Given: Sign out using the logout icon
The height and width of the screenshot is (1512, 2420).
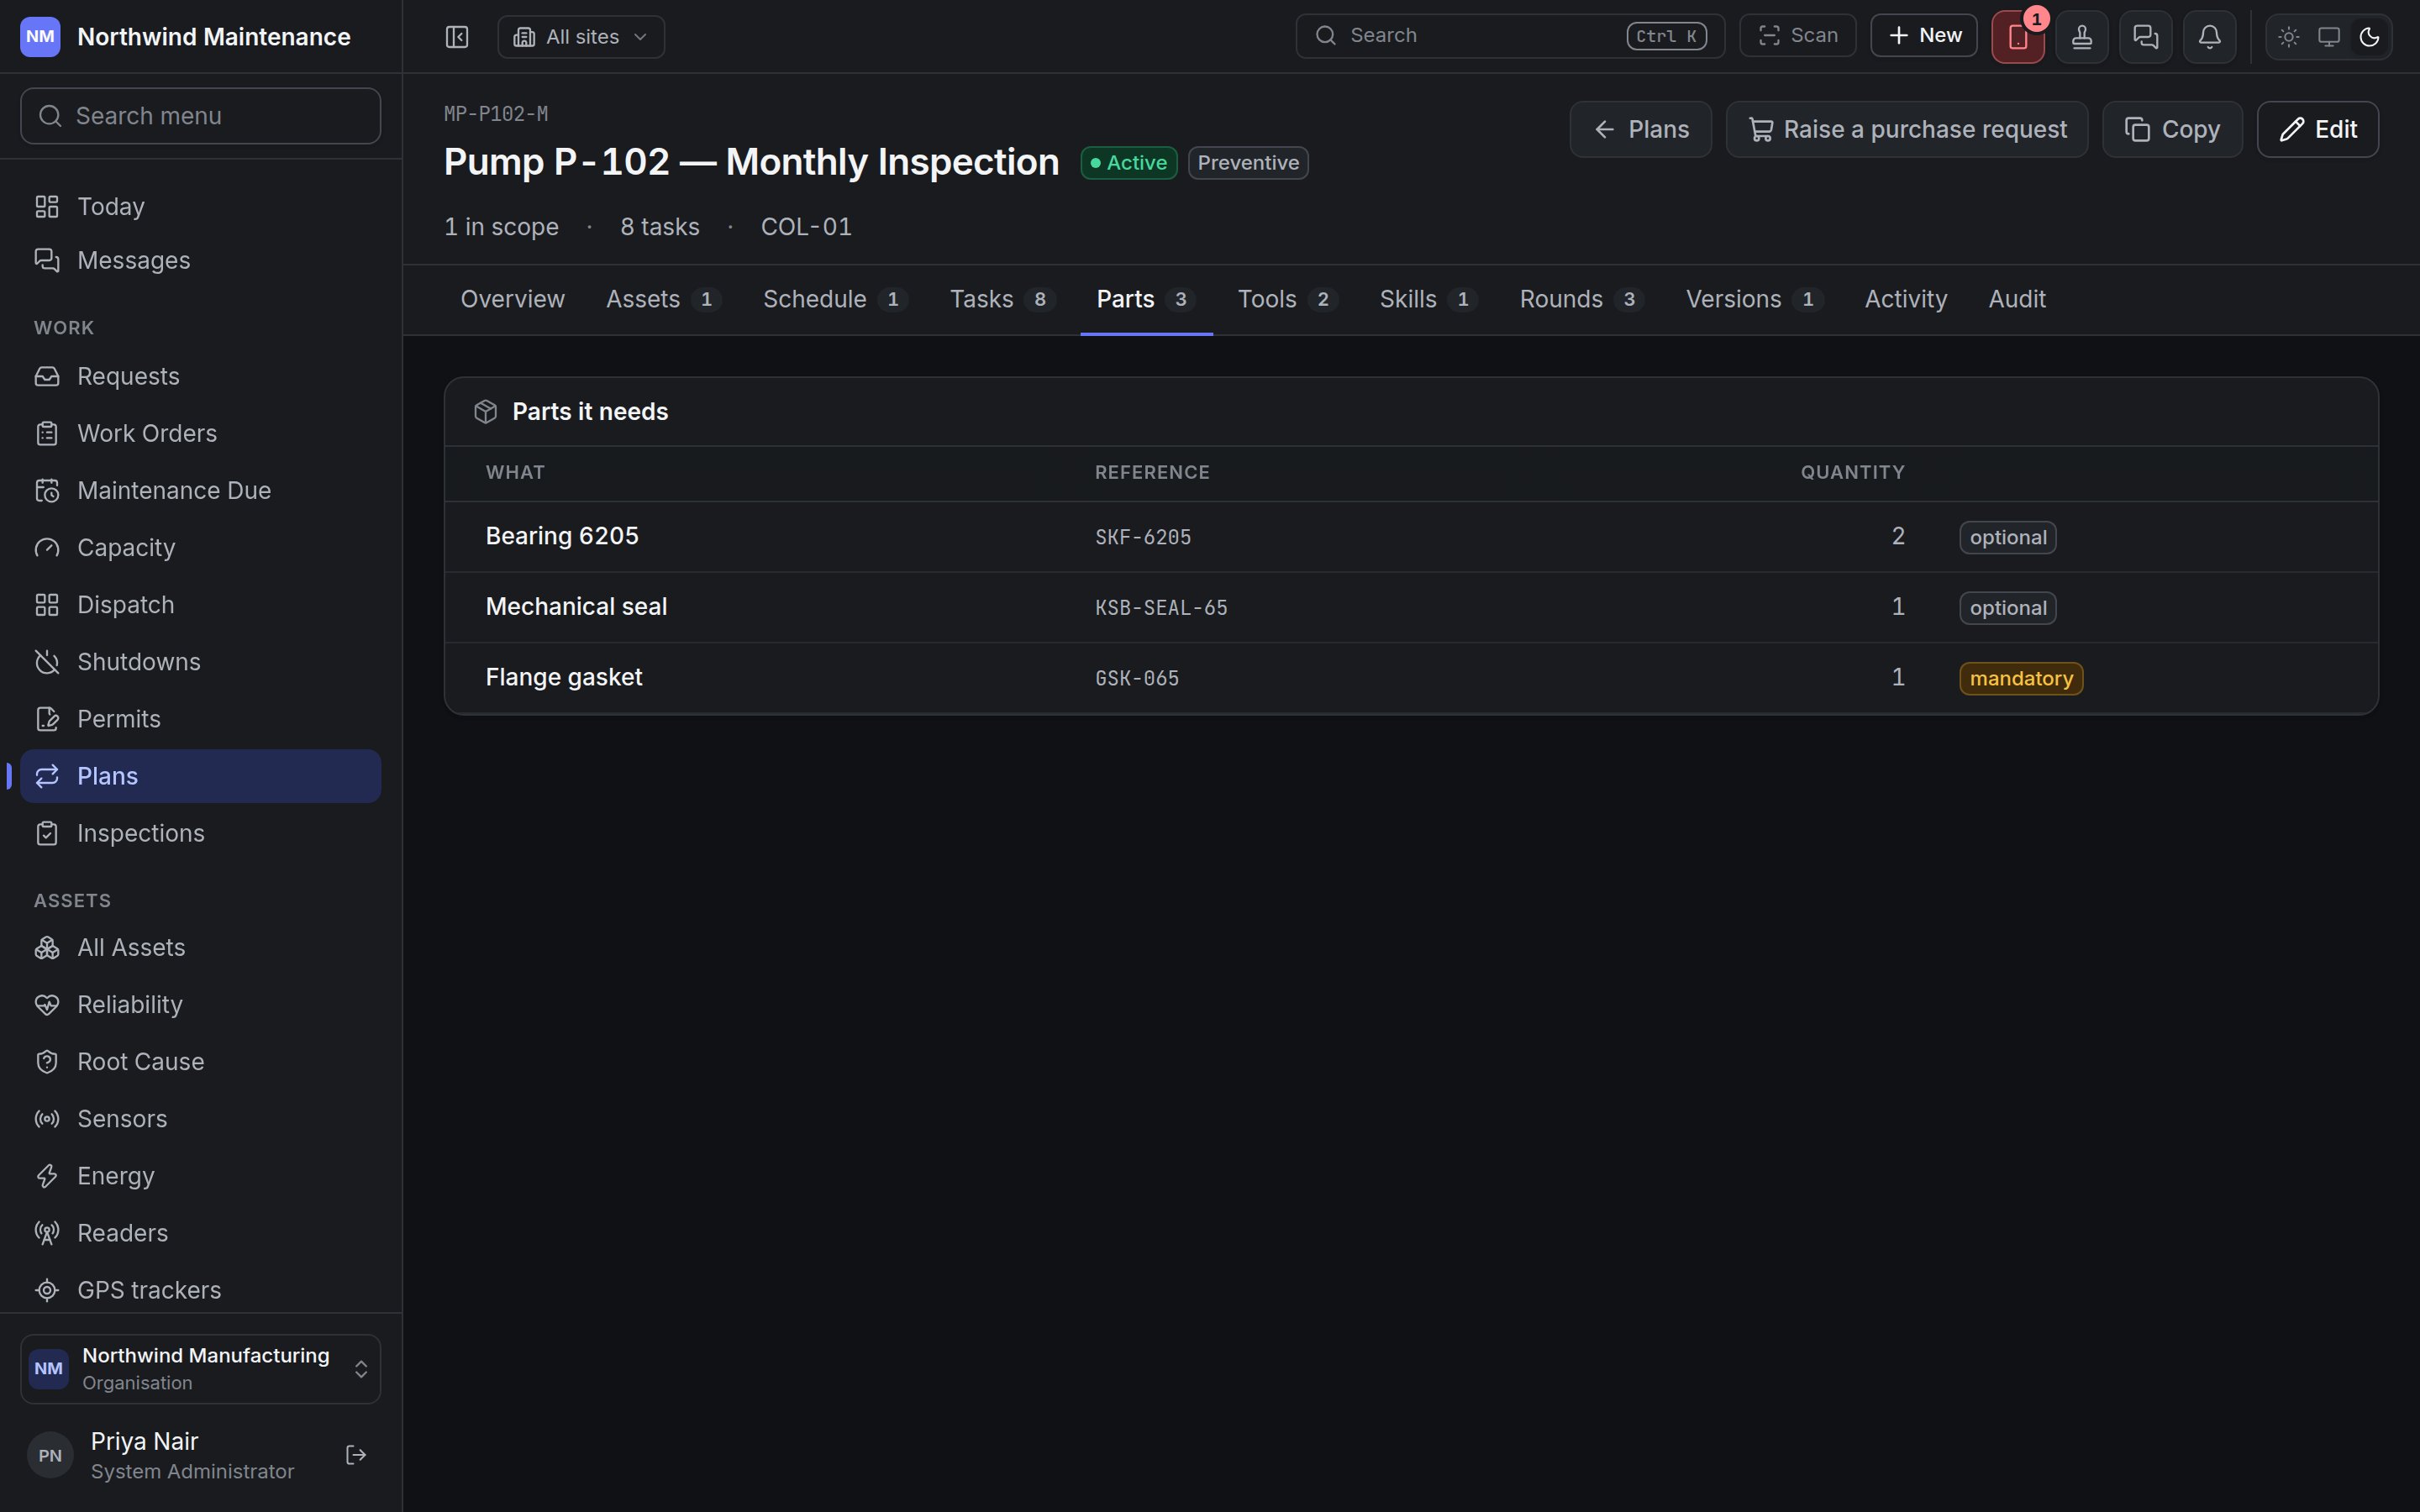Looking at the screenshot, I should tap(356, 1455).
